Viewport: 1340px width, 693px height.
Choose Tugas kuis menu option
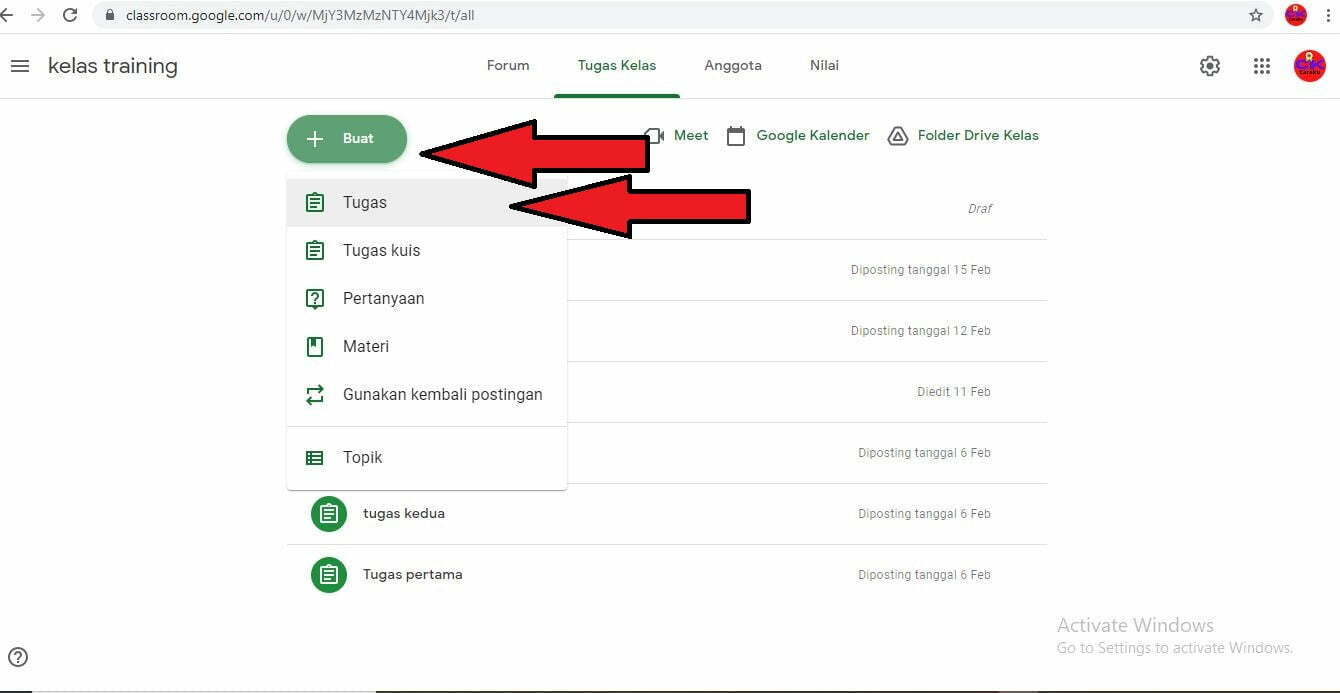pos(381,251)
